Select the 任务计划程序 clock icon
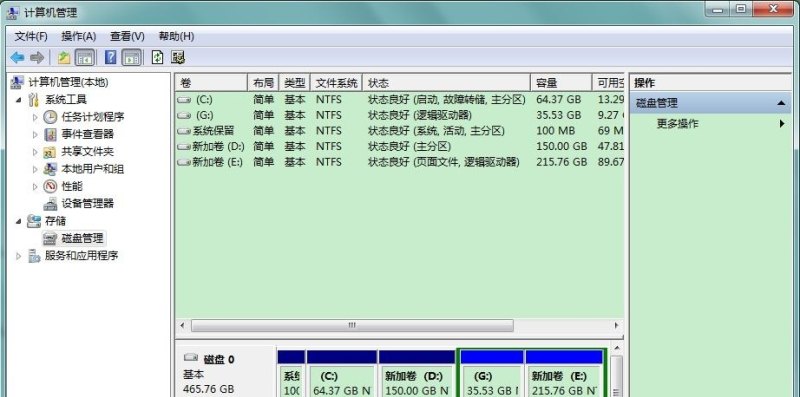 coord(50,117)
